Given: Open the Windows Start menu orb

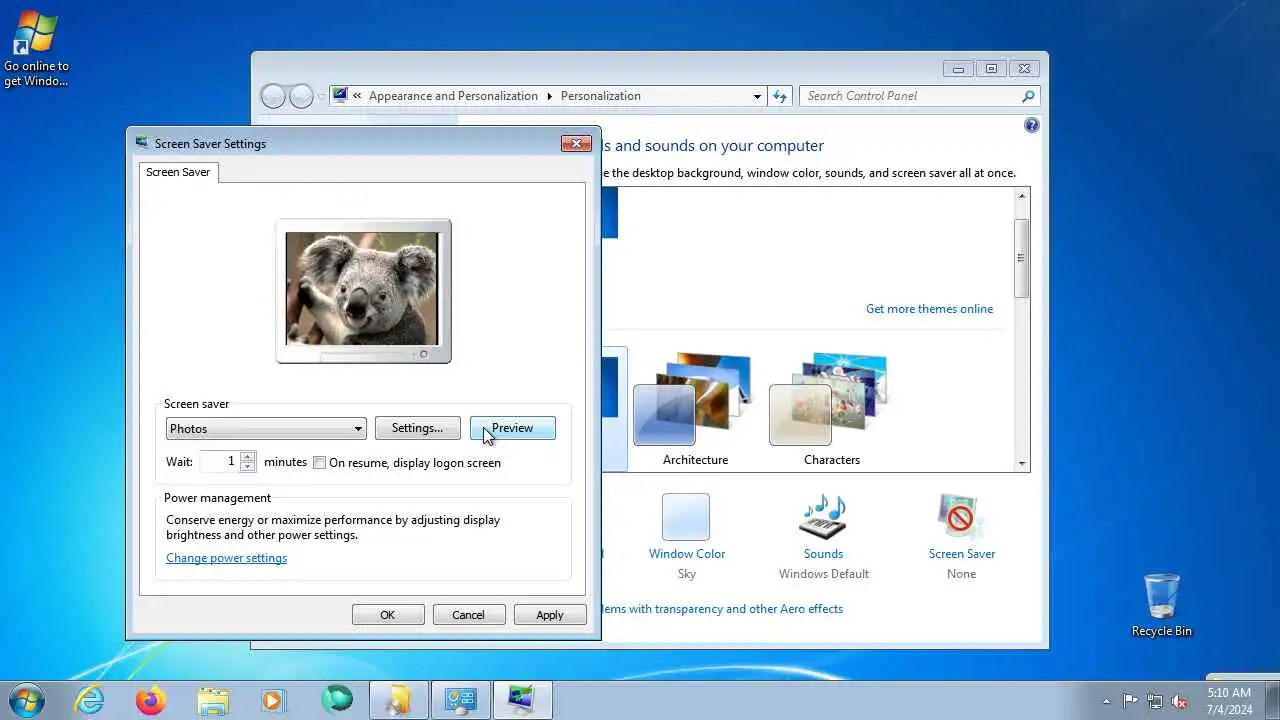Looking at the screenshot, I should [x=25, y=700].
